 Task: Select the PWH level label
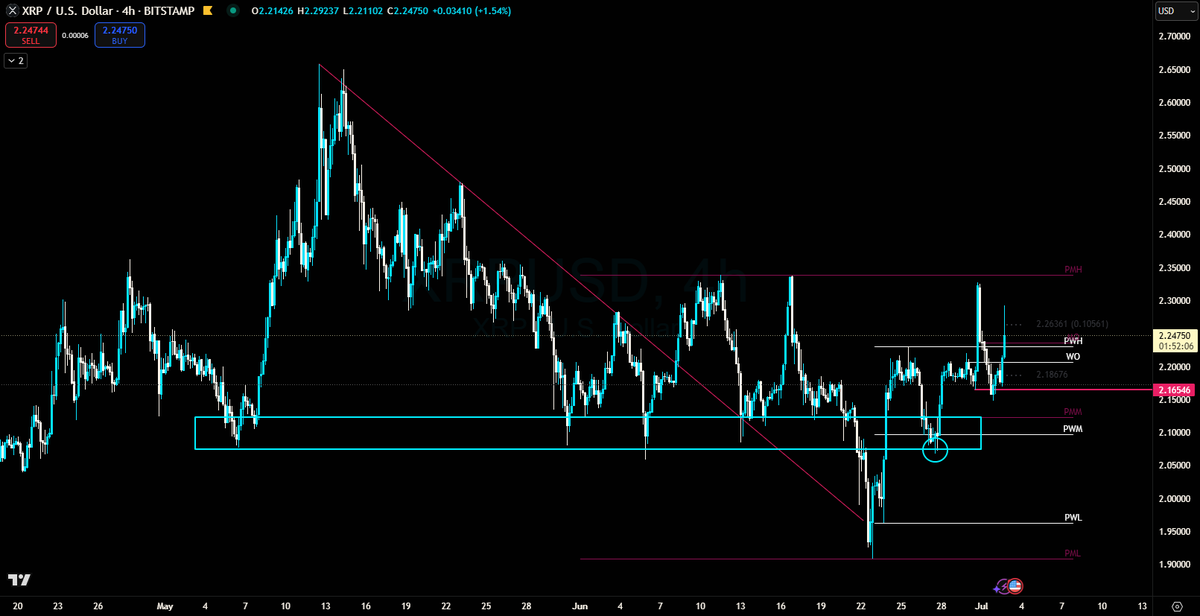click(x=1073, y=341)
